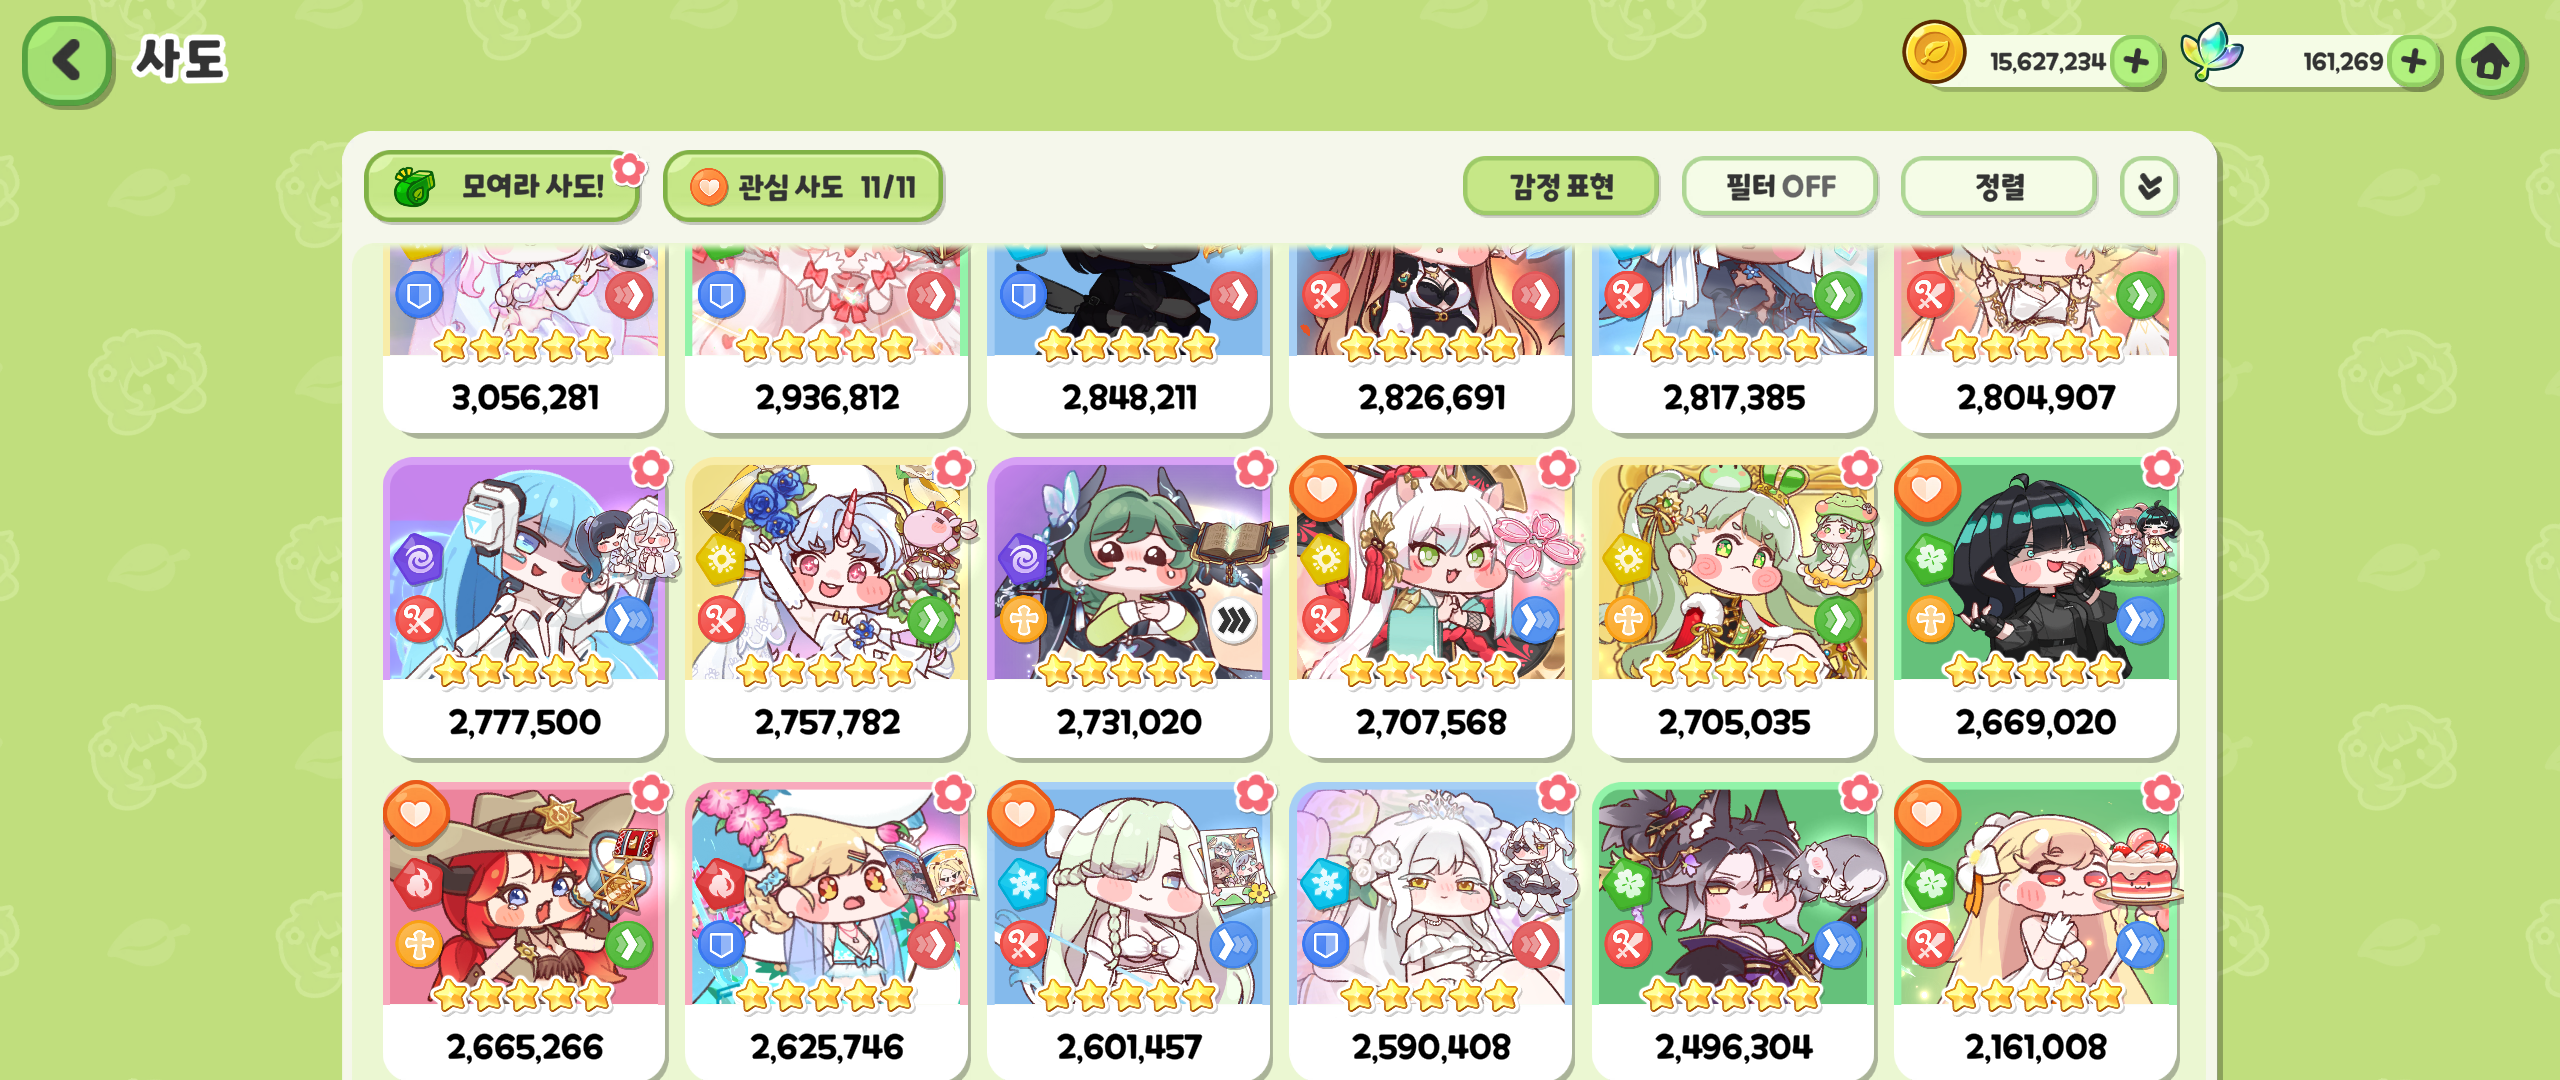Click the flower badge on the 2,777,500 card
Viewport: 2560px width, 1080px height.
[x=651, y=468]
